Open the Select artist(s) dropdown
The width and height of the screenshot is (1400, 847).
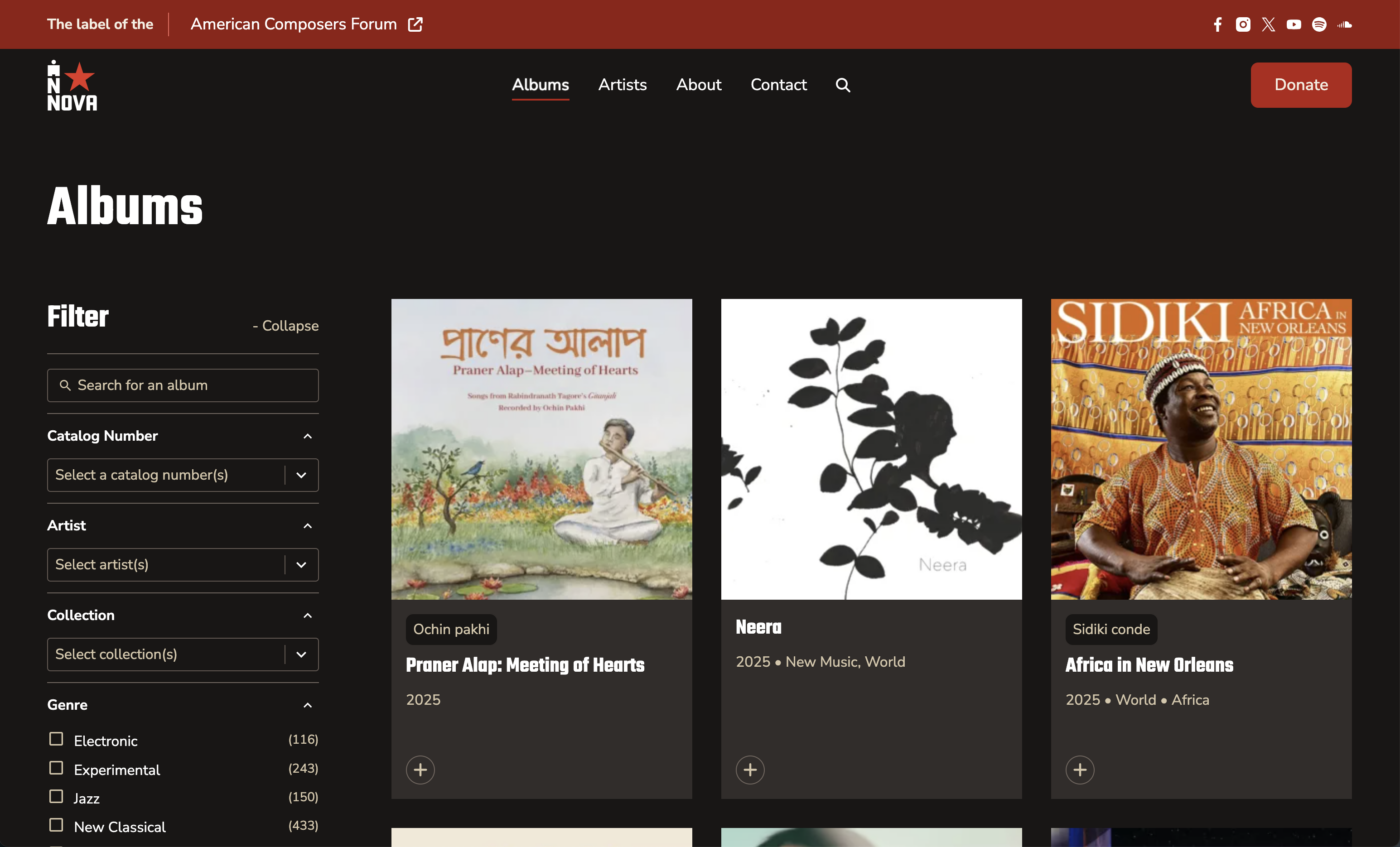click(183, 565)
